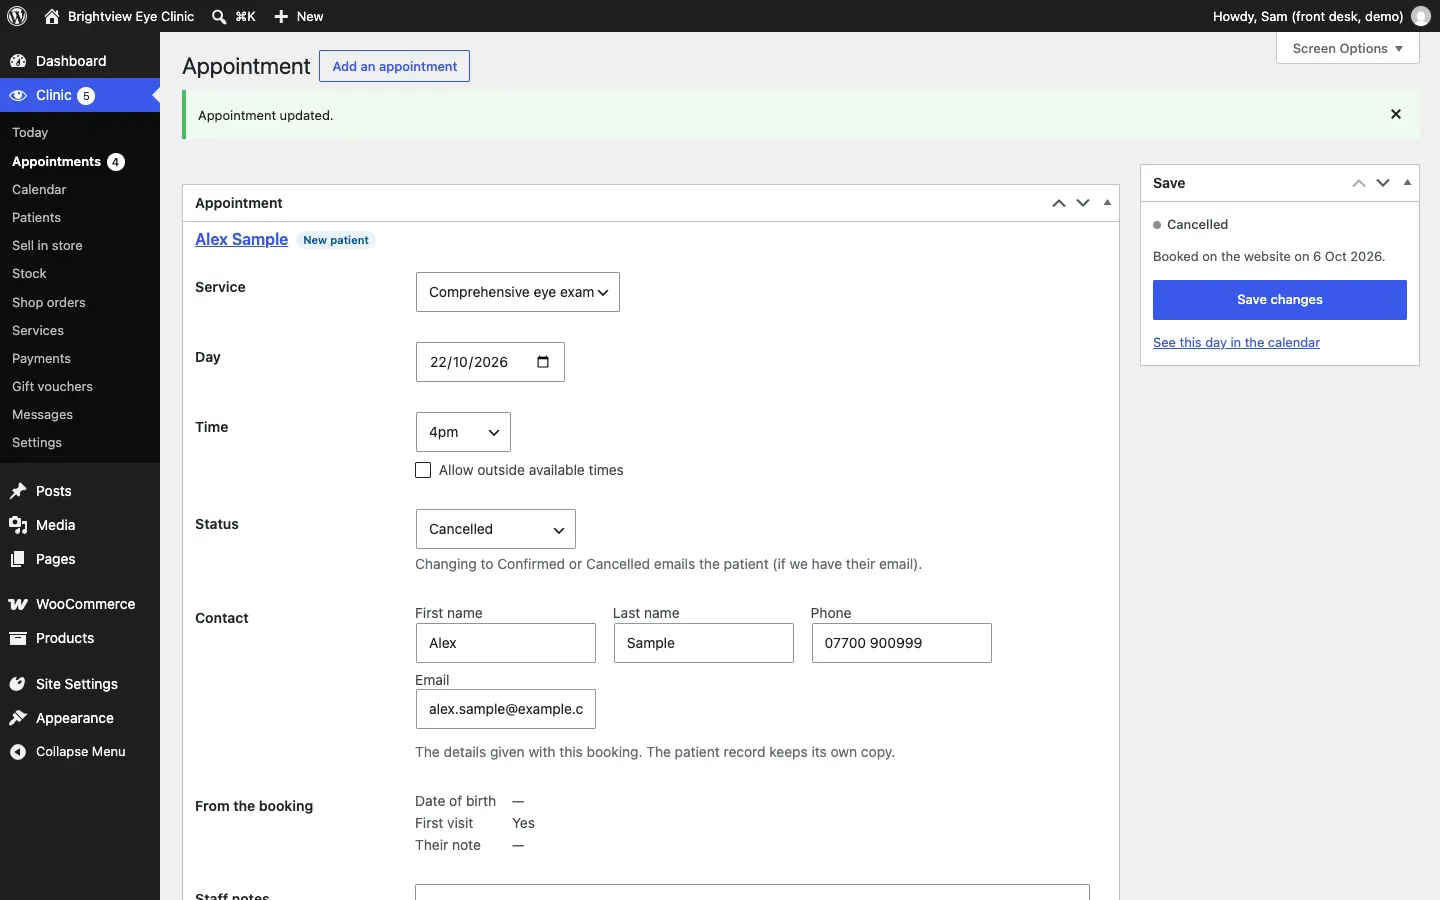Viewport: 1440px width, 900px height.
Task: Move Appointment panel down
Action: click(x=1083, y=203)
